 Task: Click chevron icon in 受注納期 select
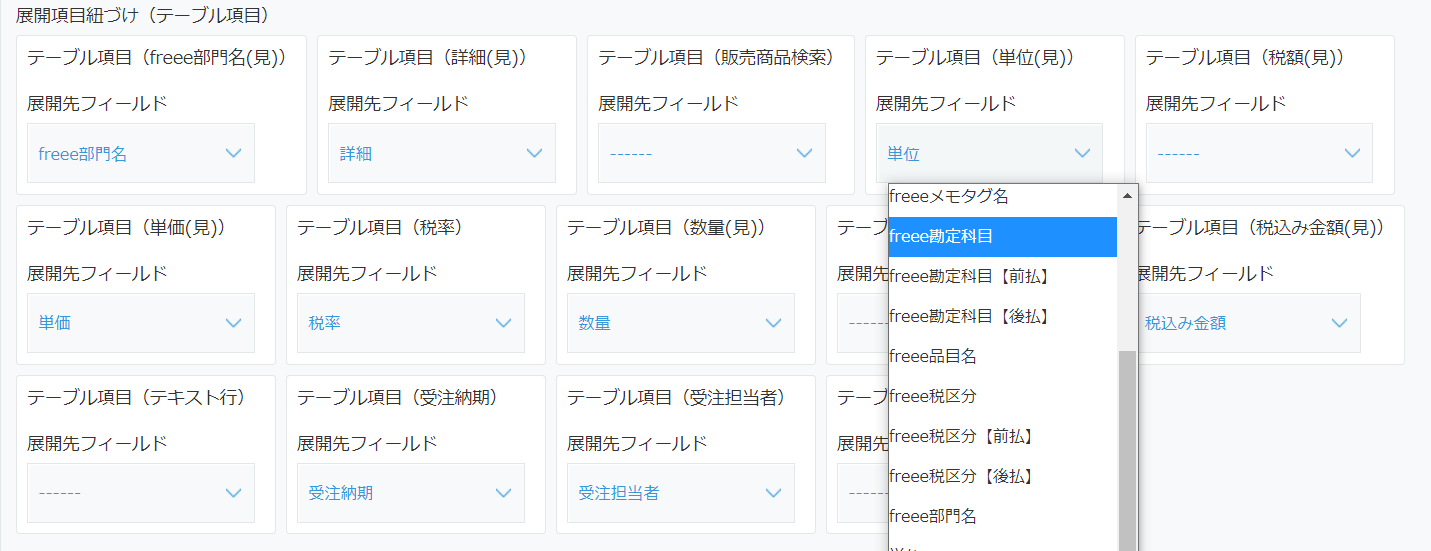click(503, 493)
